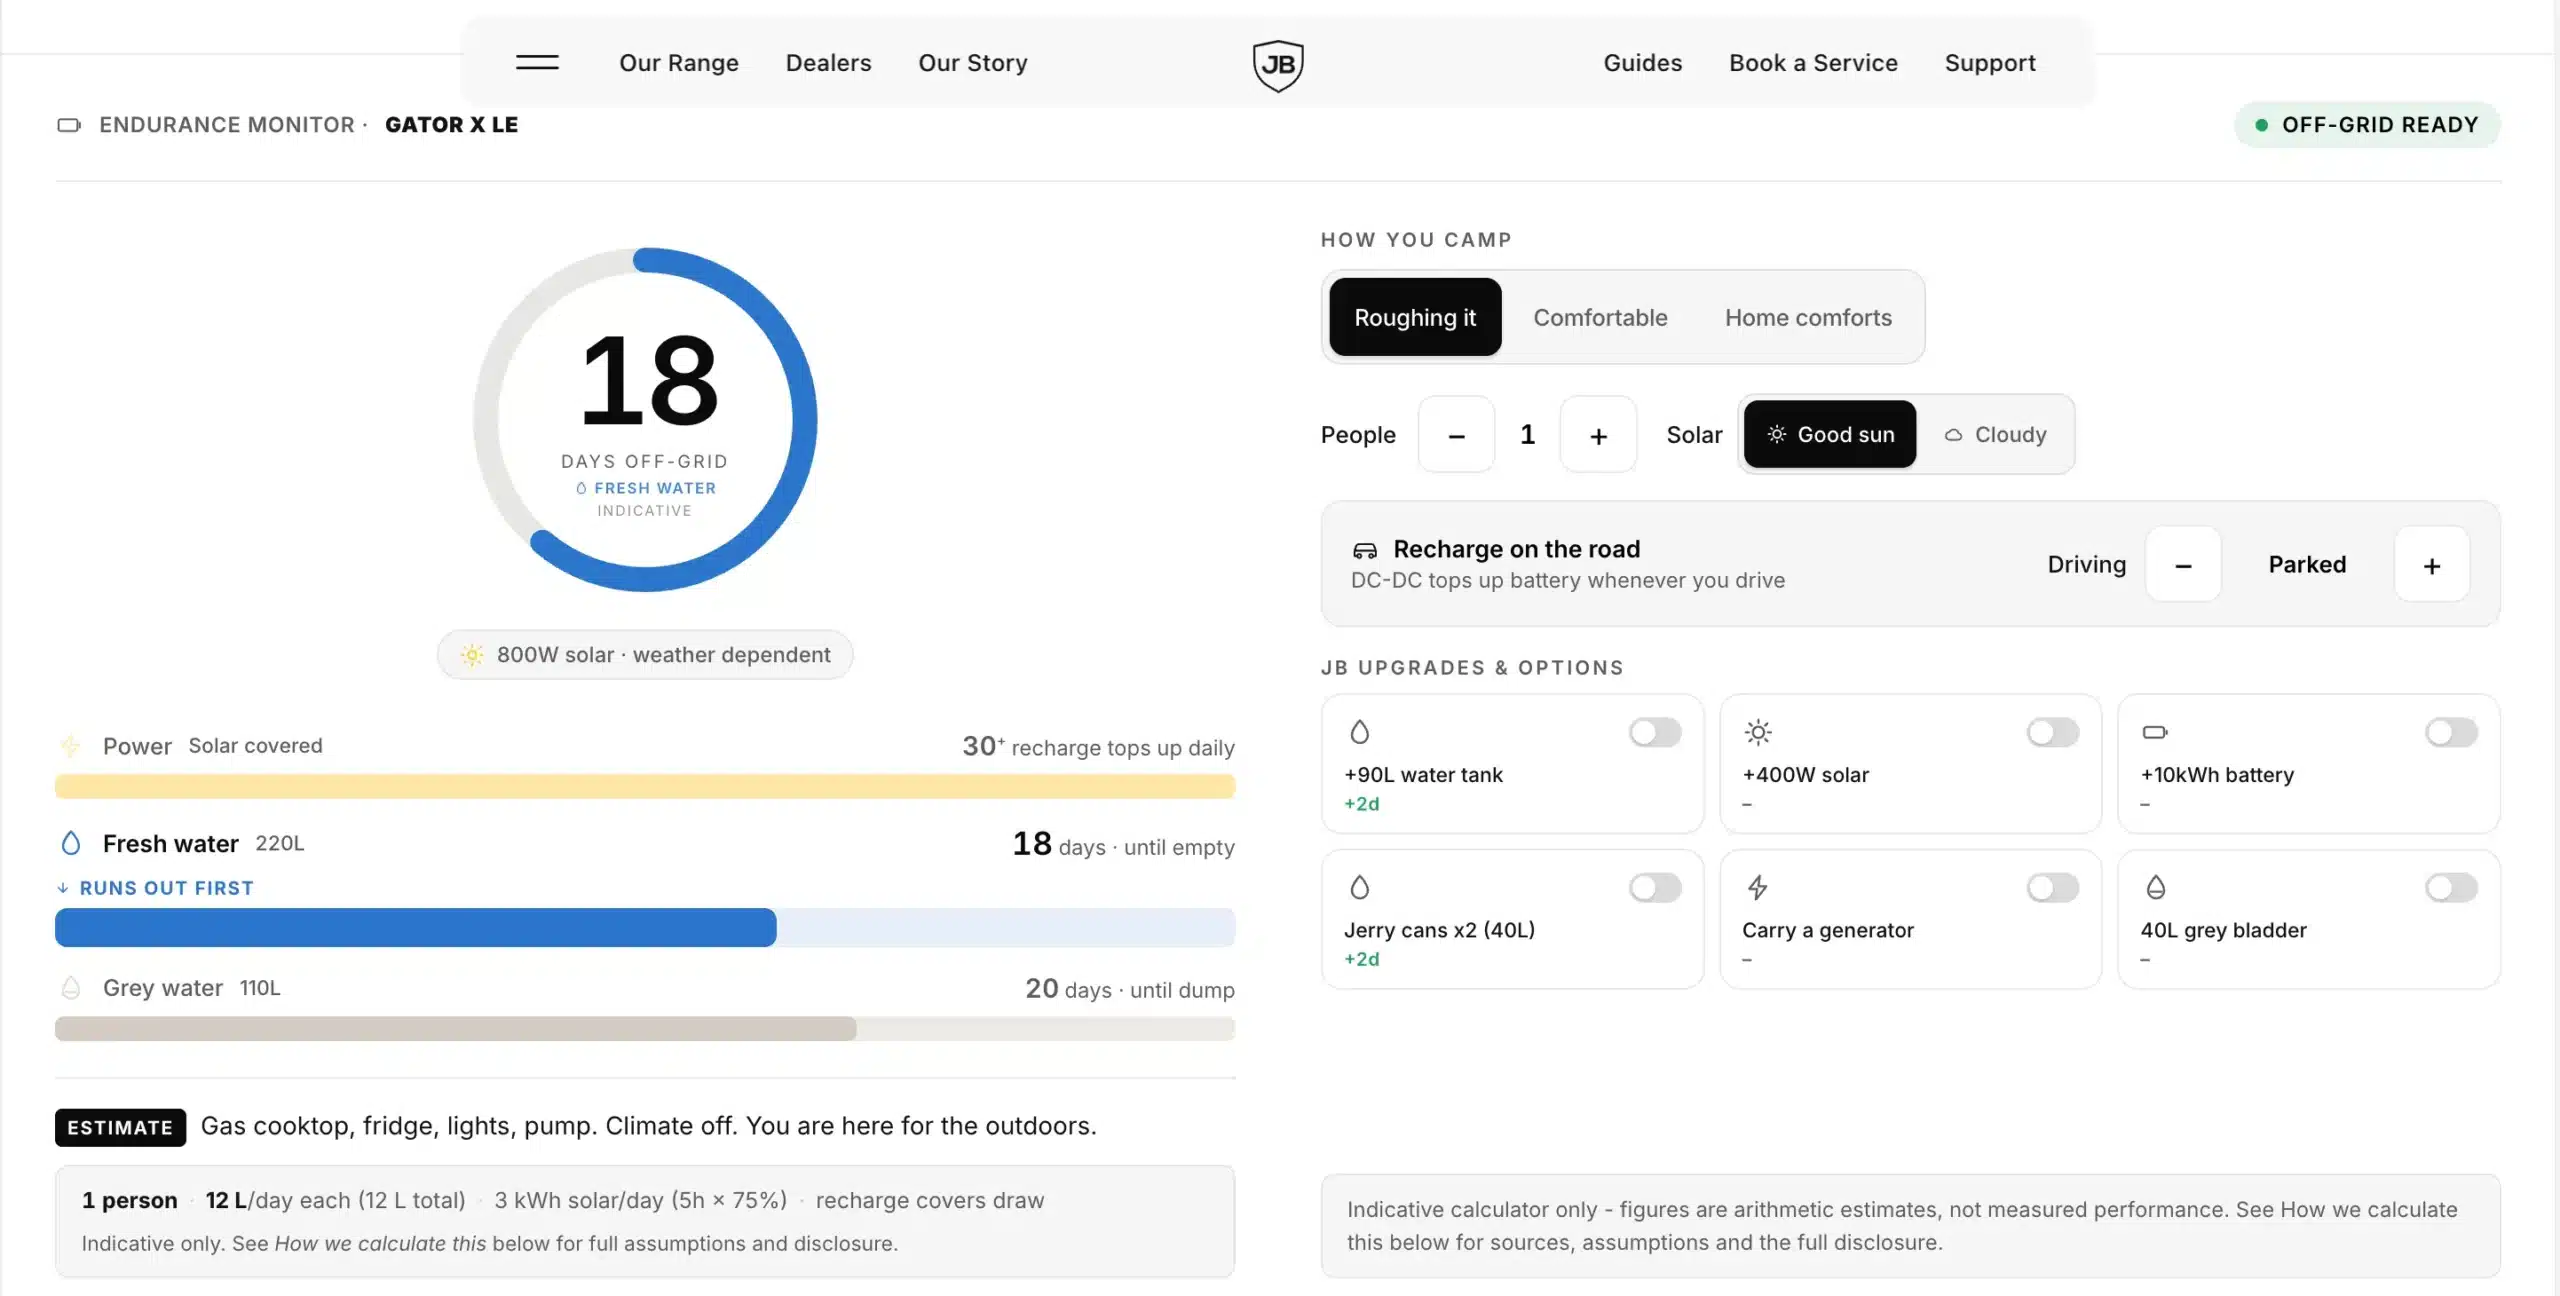Click the +2d value under Jerry cans
Viewport: 2560px width, 1296px height.
pos(1361,959)
